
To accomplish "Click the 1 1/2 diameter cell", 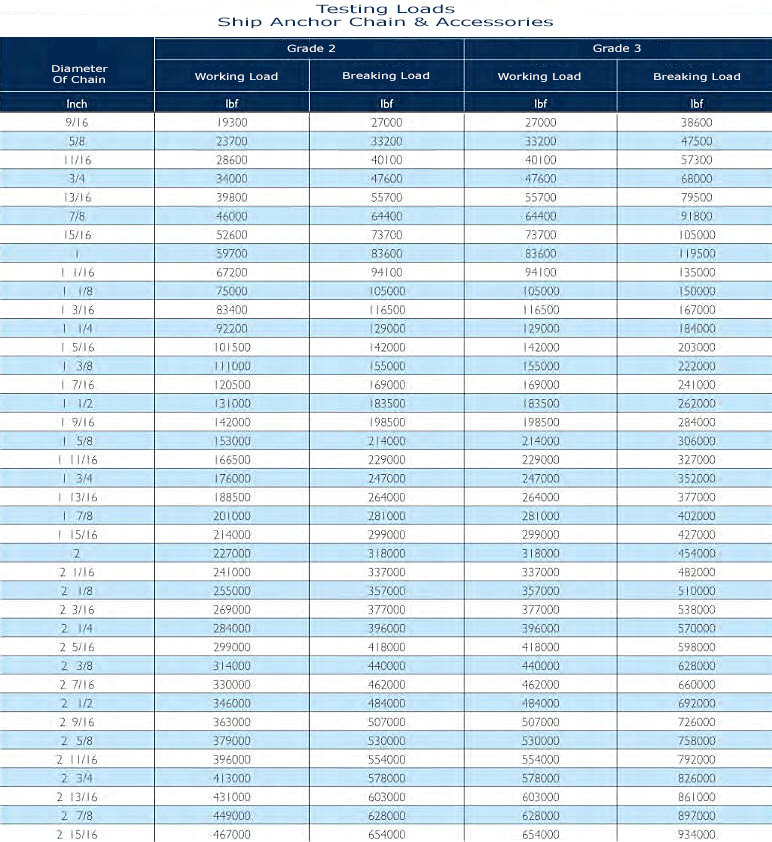I will 78,403.
